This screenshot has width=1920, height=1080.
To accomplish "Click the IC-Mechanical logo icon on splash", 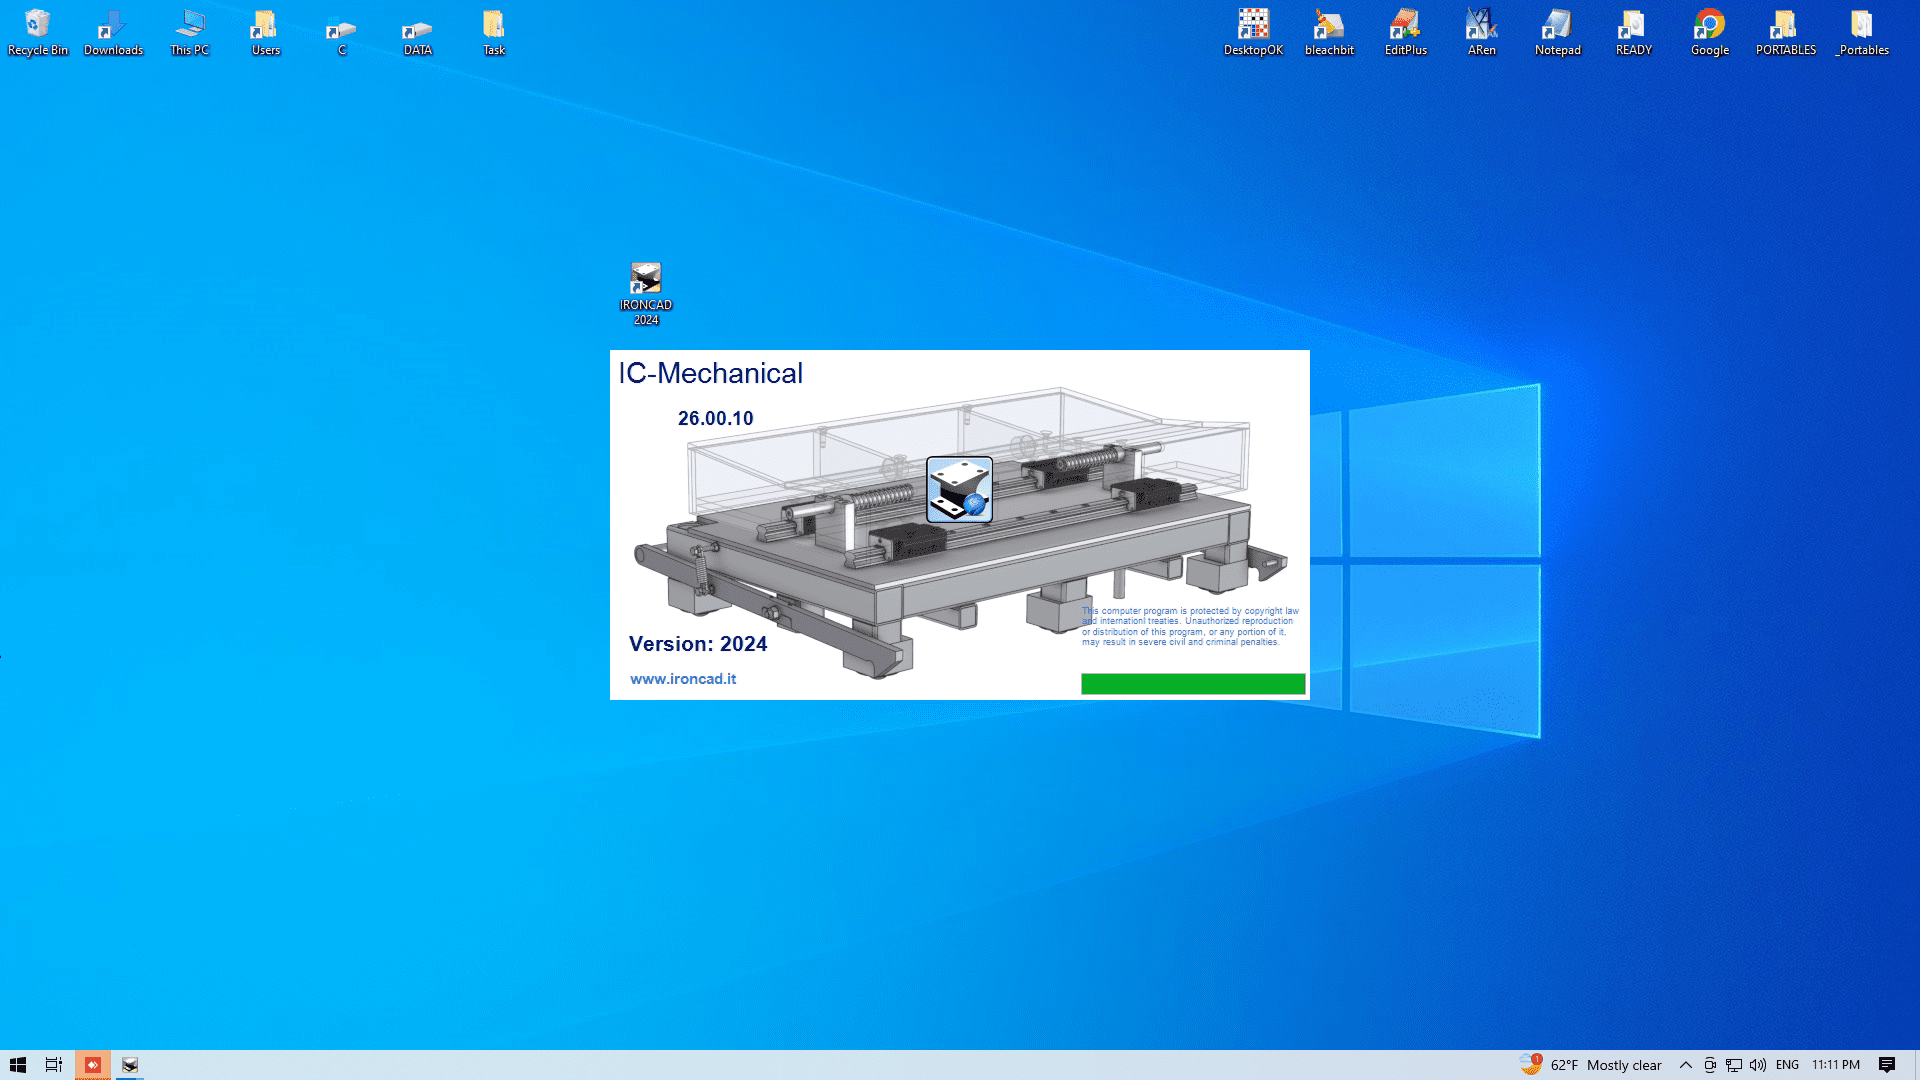I will 959,489.
